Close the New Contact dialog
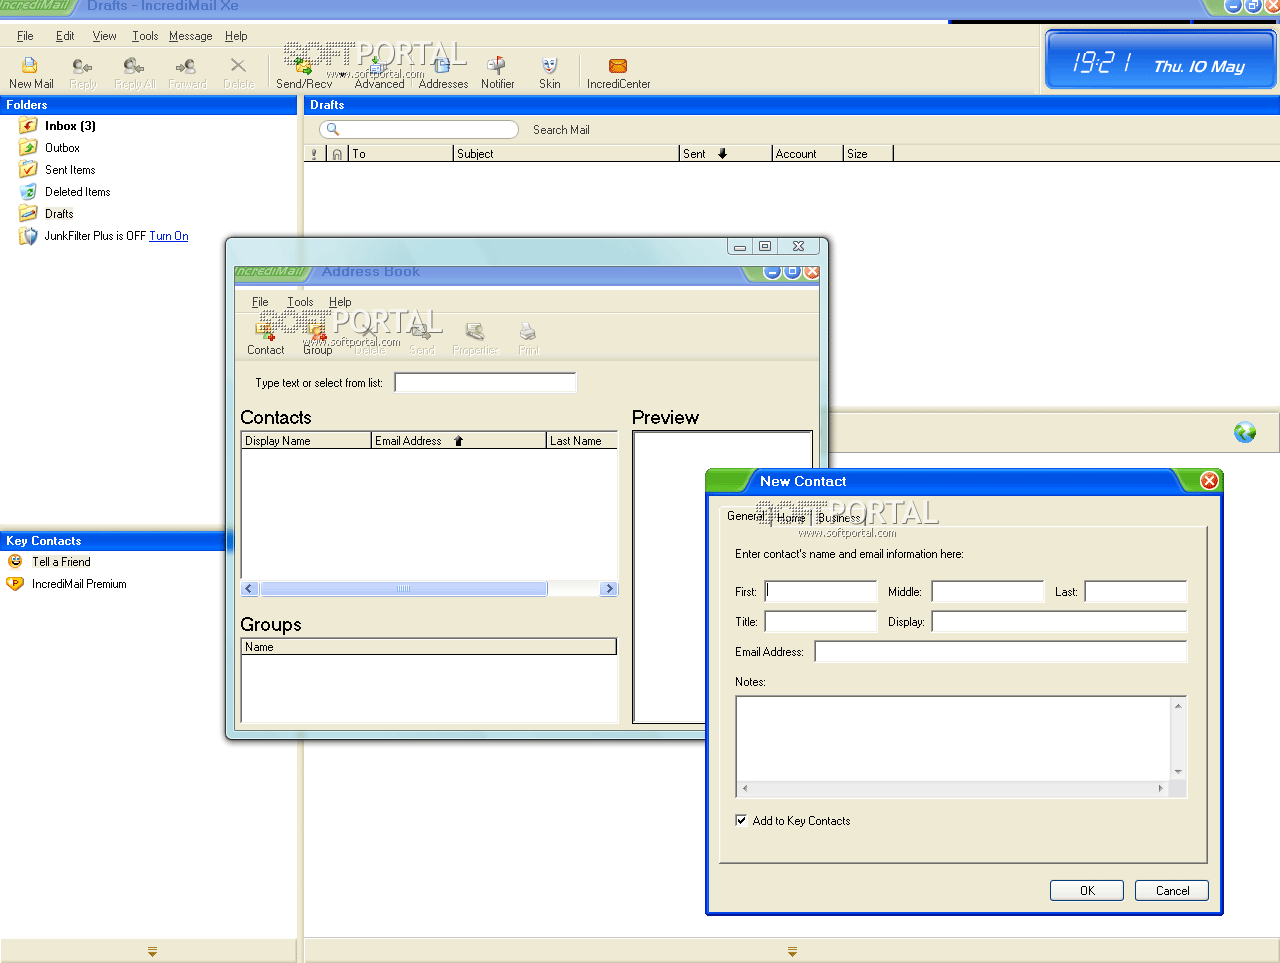The height and width of the screenshot is (963, 1280). point(1209,481)
